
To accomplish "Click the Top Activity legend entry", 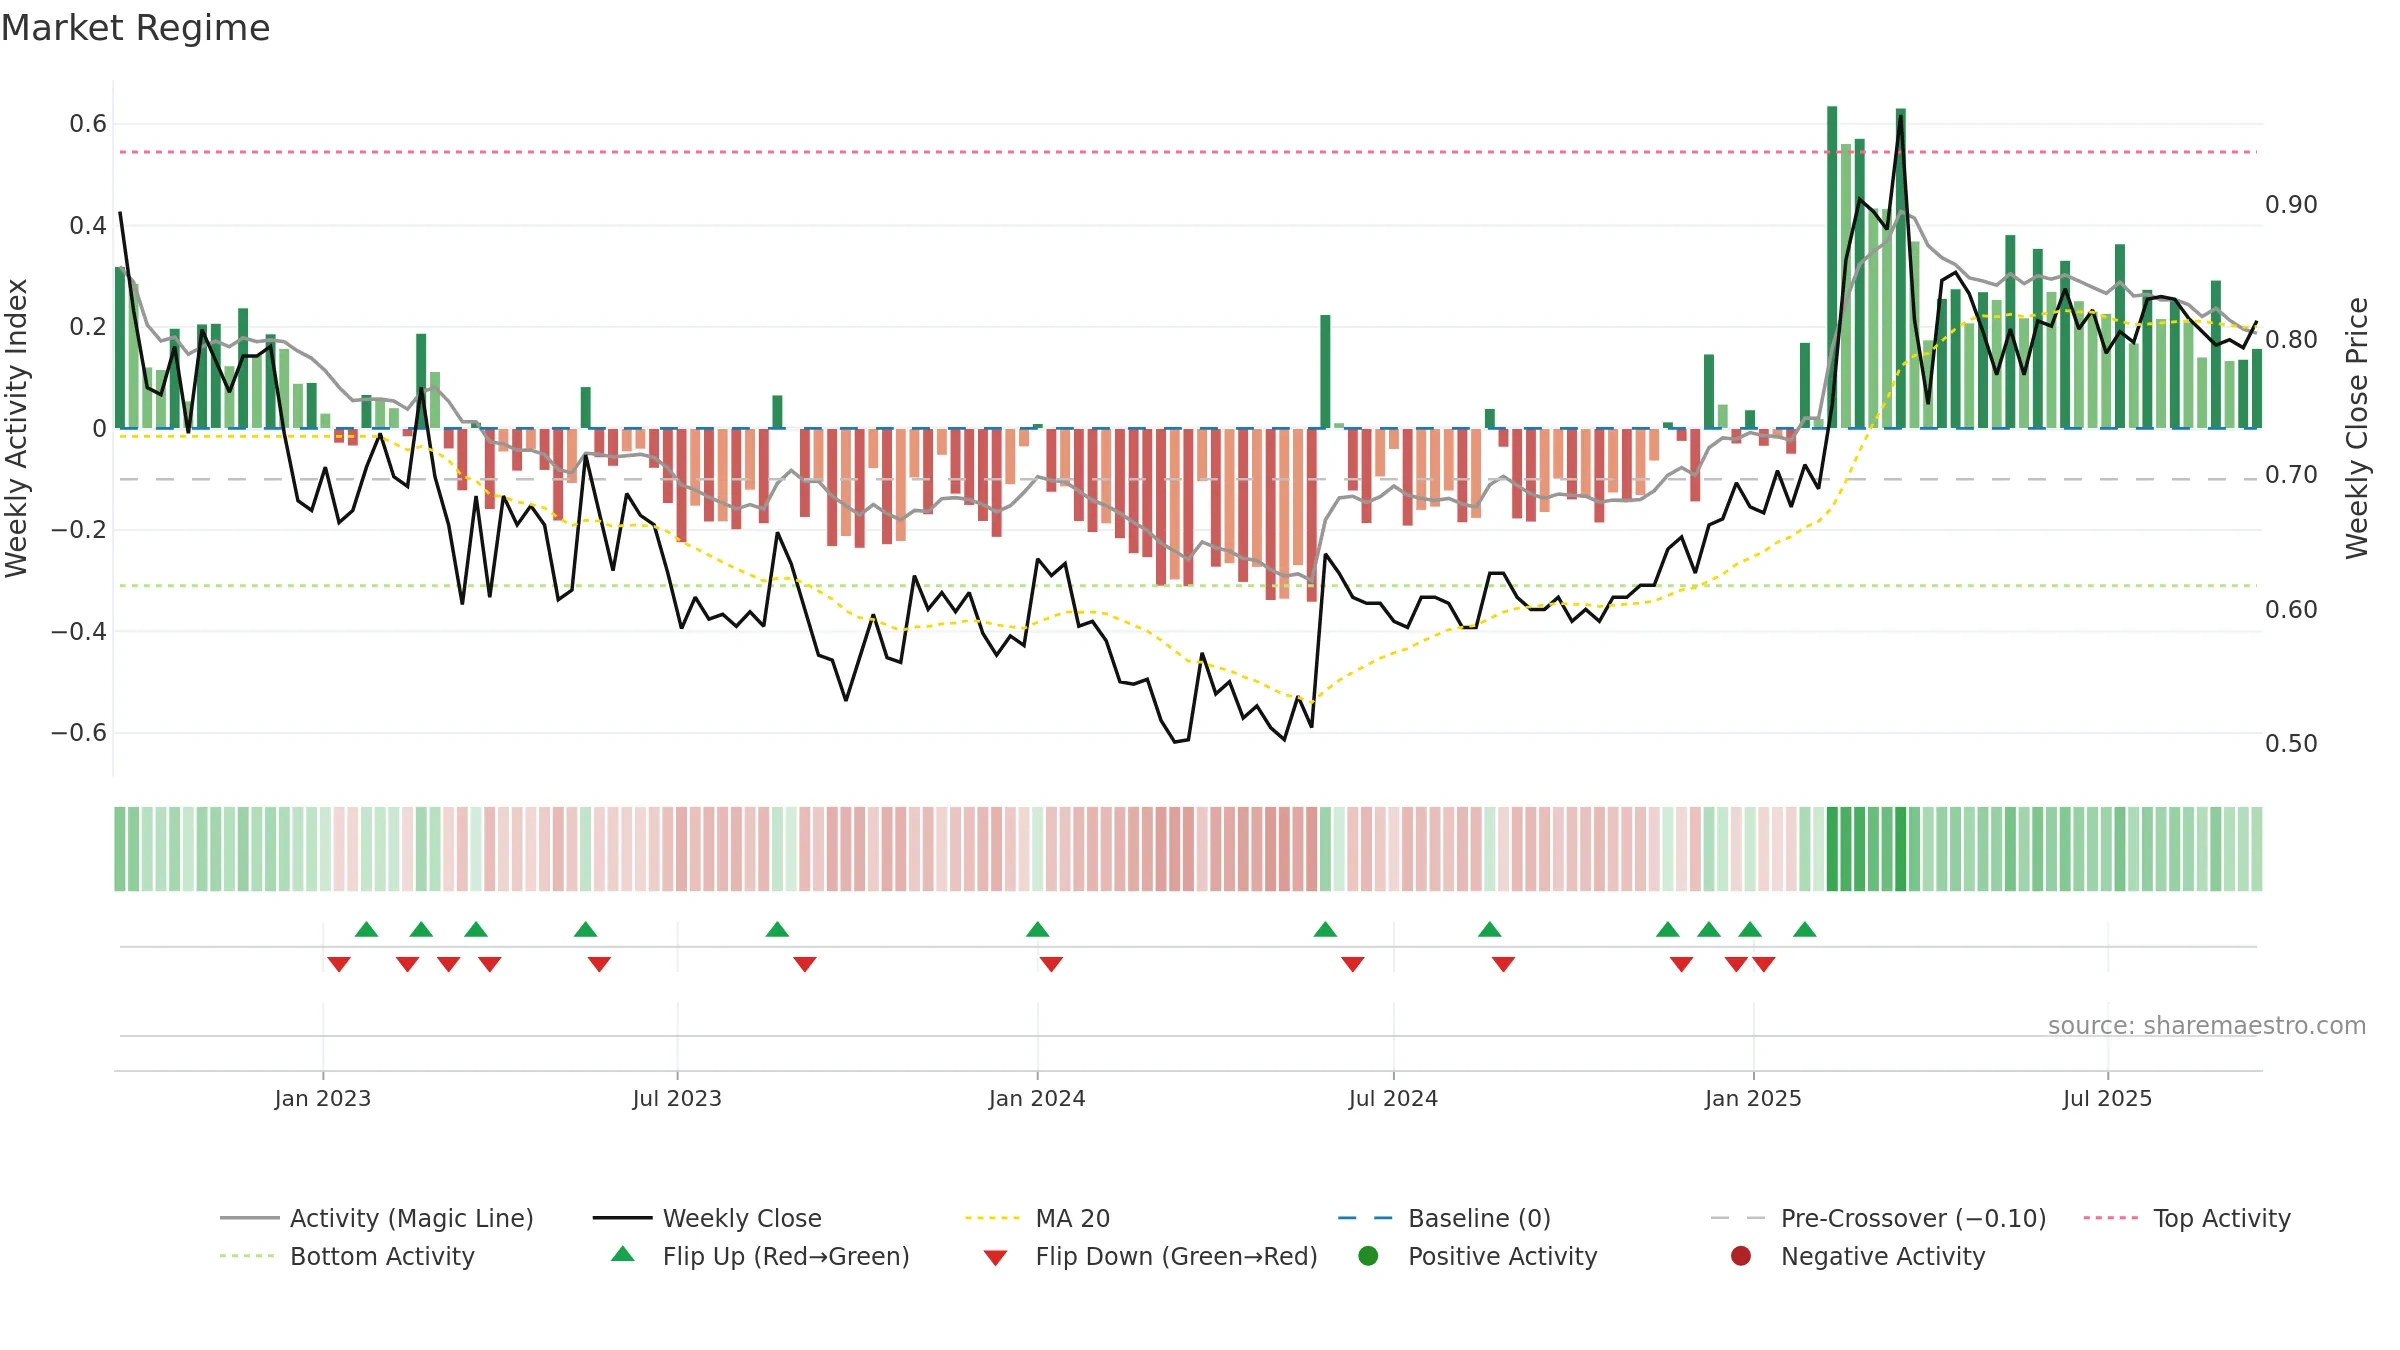I will pyautogui.click(x=2187, y=1218).
